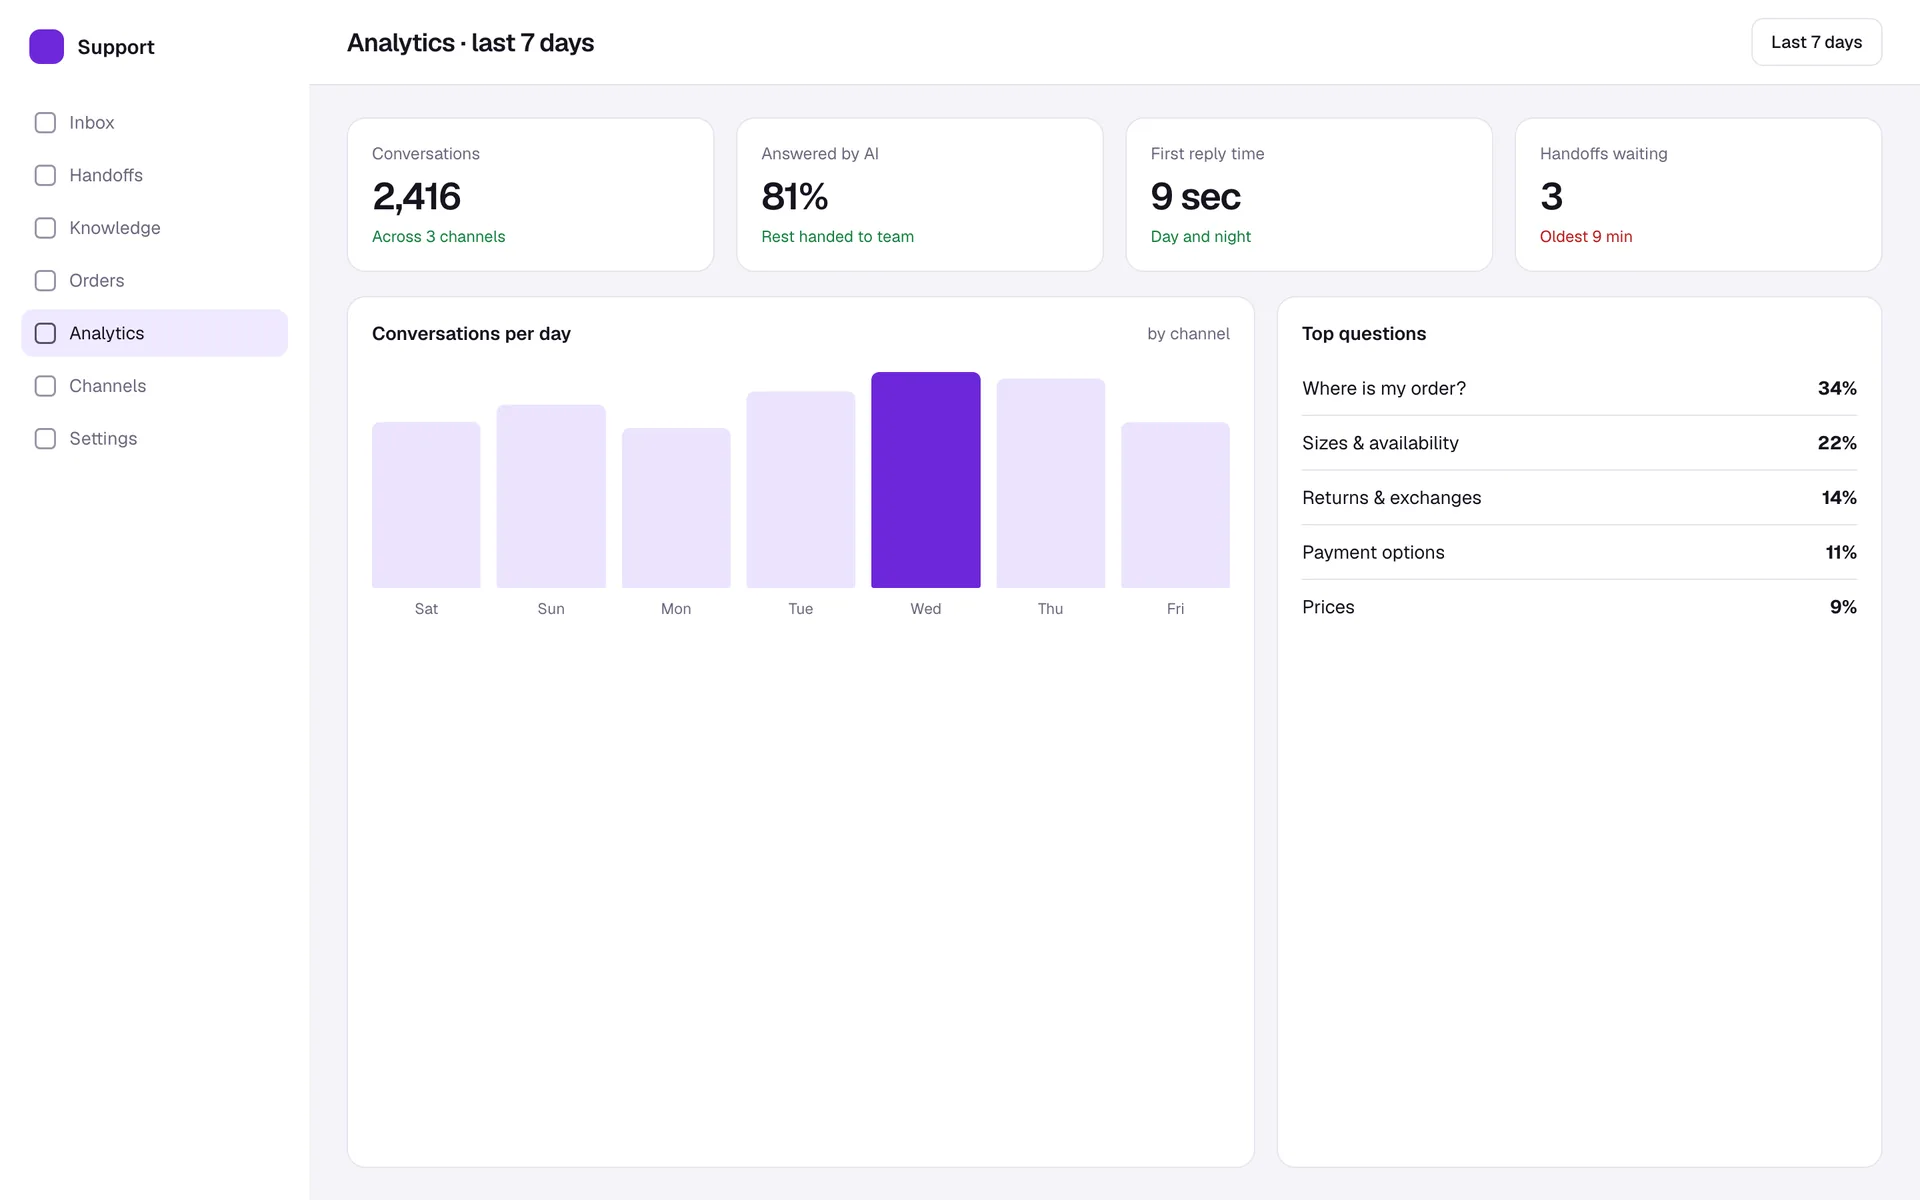This screenshot has height=1200, width=1920.
Task: Open the Knowledge page
Action: [x=154, y=228]
